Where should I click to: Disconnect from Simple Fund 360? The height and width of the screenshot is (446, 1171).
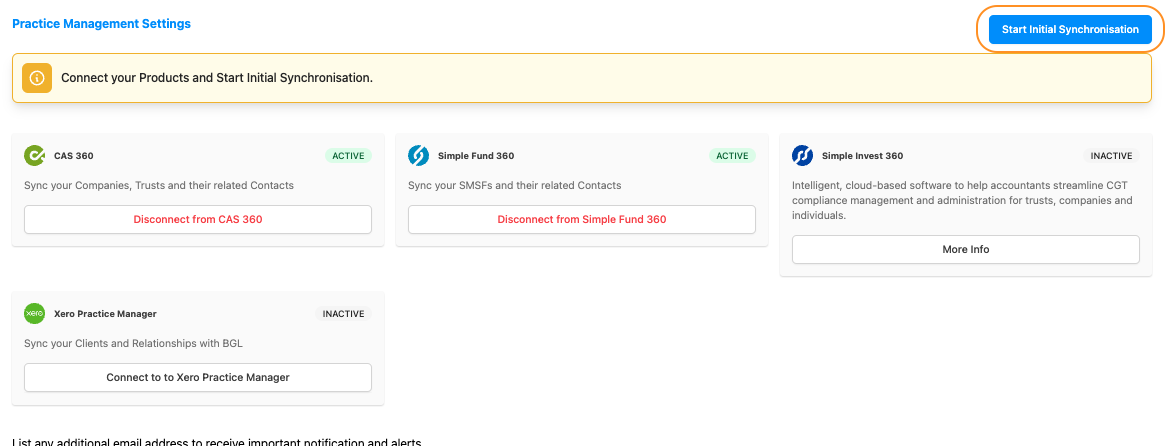(582, 220)
